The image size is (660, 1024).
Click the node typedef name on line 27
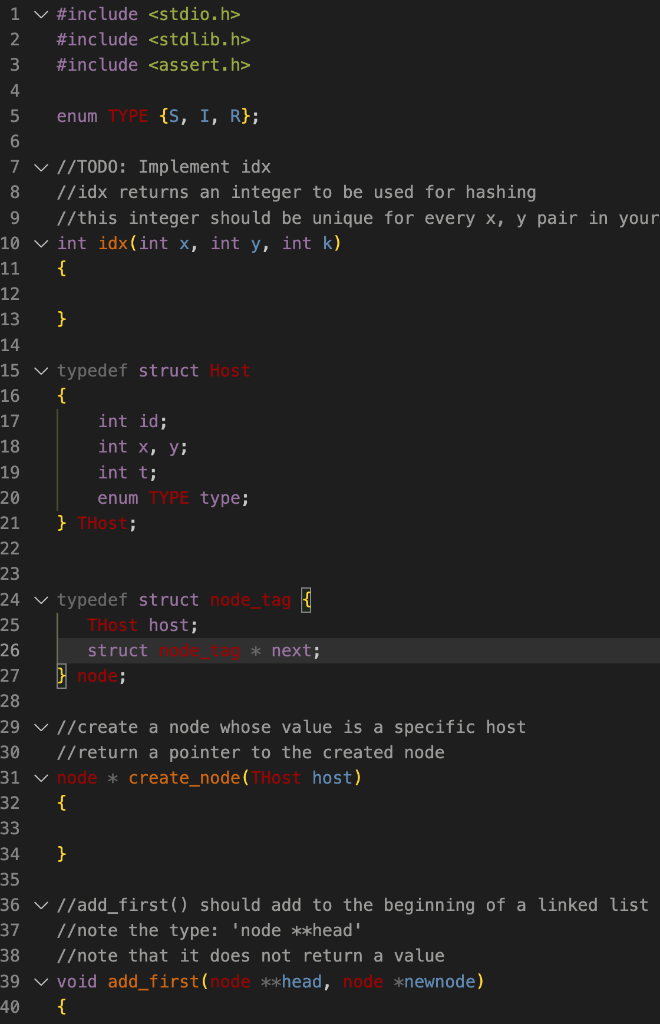pyautogui.click(x=97, y=677)
